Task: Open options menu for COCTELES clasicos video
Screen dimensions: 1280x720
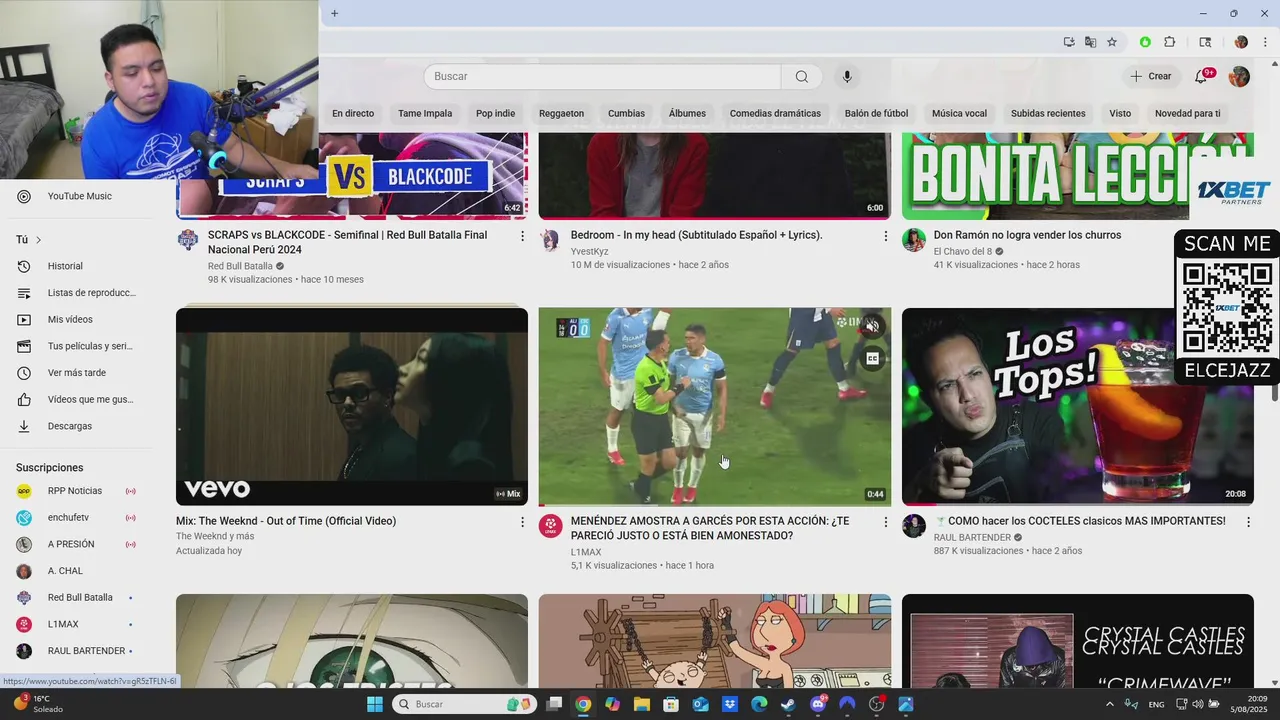Action: (x=1248, y=522)
